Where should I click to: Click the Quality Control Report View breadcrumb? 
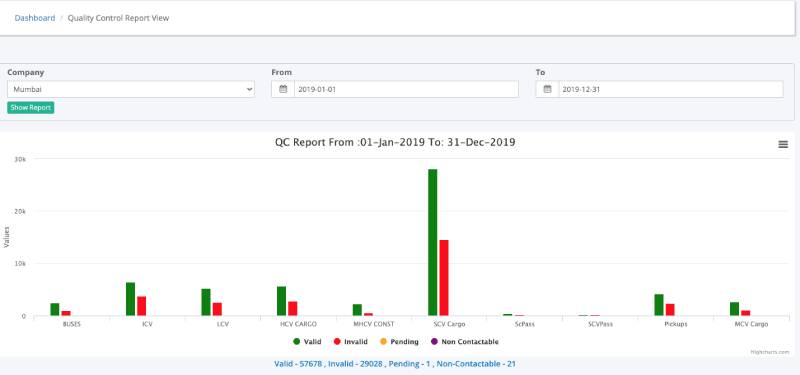pos(118,18)
